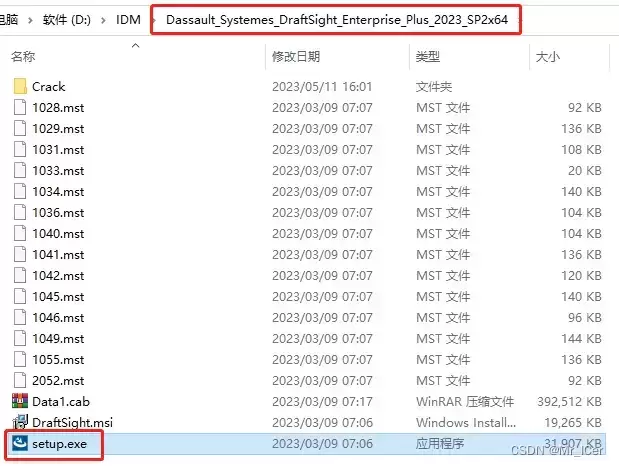This screenshot has width=619, height=466.
Task: Select the 1041.mst file icon
Action: pos(20,254)
